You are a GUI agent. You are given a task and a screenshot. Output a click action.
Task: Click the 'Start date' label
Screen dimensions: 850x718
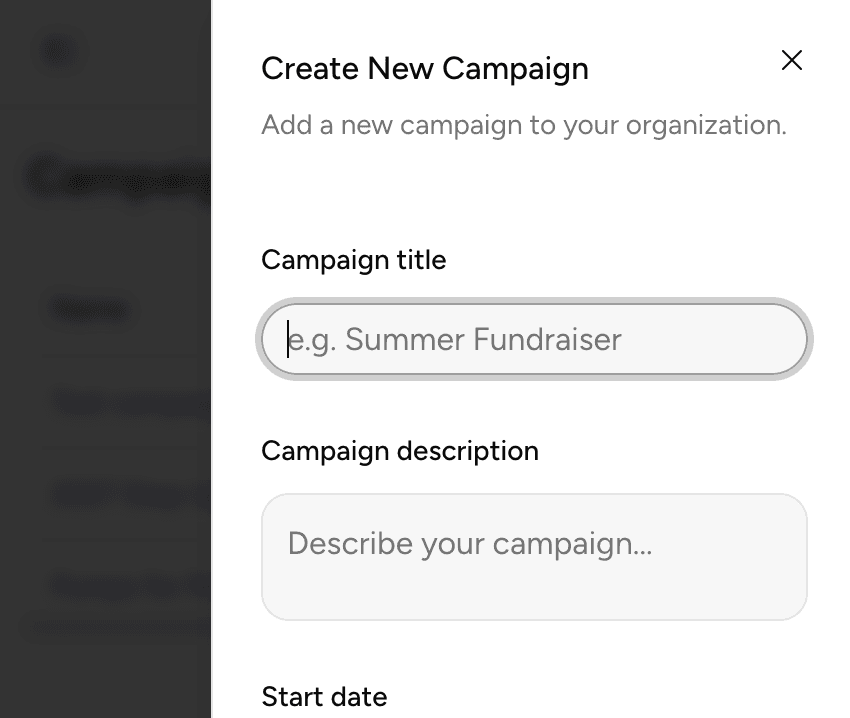pos(322,697)
